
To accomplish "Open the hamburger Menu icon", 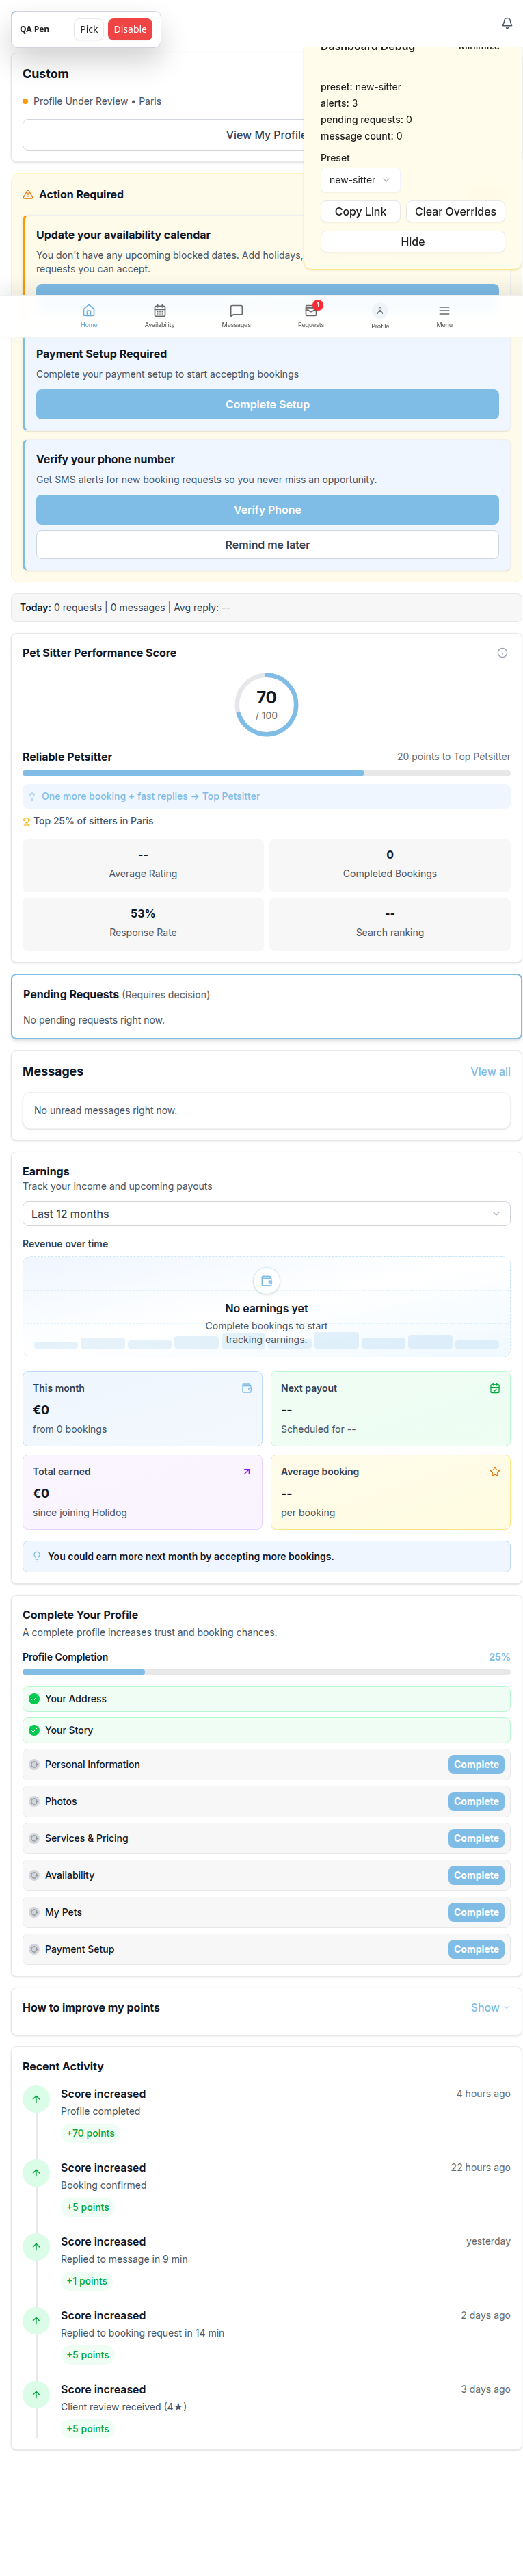I will 444,311.
